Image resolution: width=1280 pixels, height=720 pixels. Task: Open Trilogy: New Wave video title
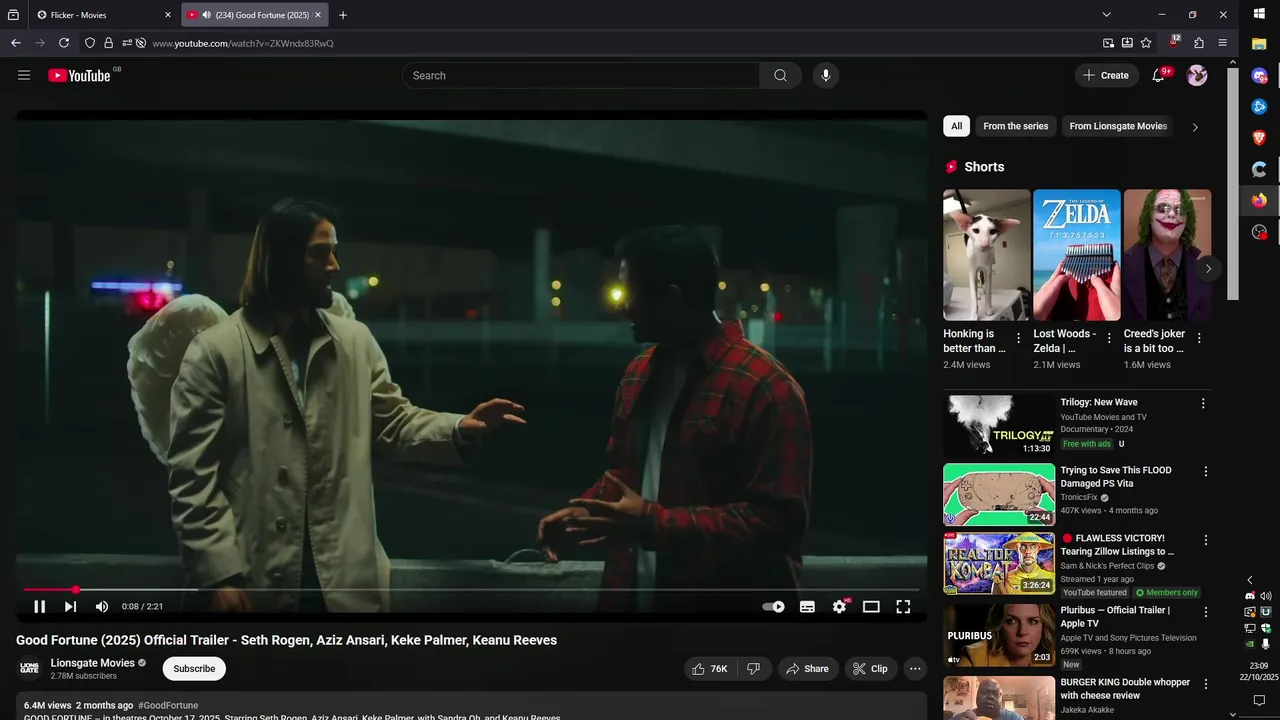coord(1099,402)
